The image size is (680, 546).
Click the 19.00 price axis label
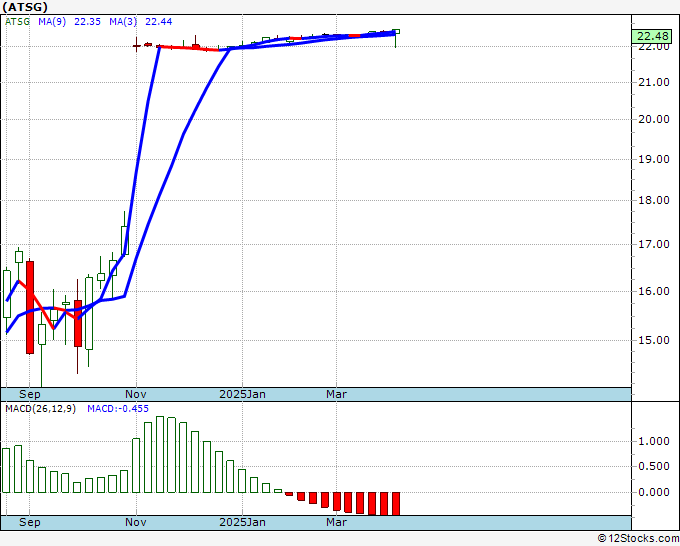[x=654, y=159]
